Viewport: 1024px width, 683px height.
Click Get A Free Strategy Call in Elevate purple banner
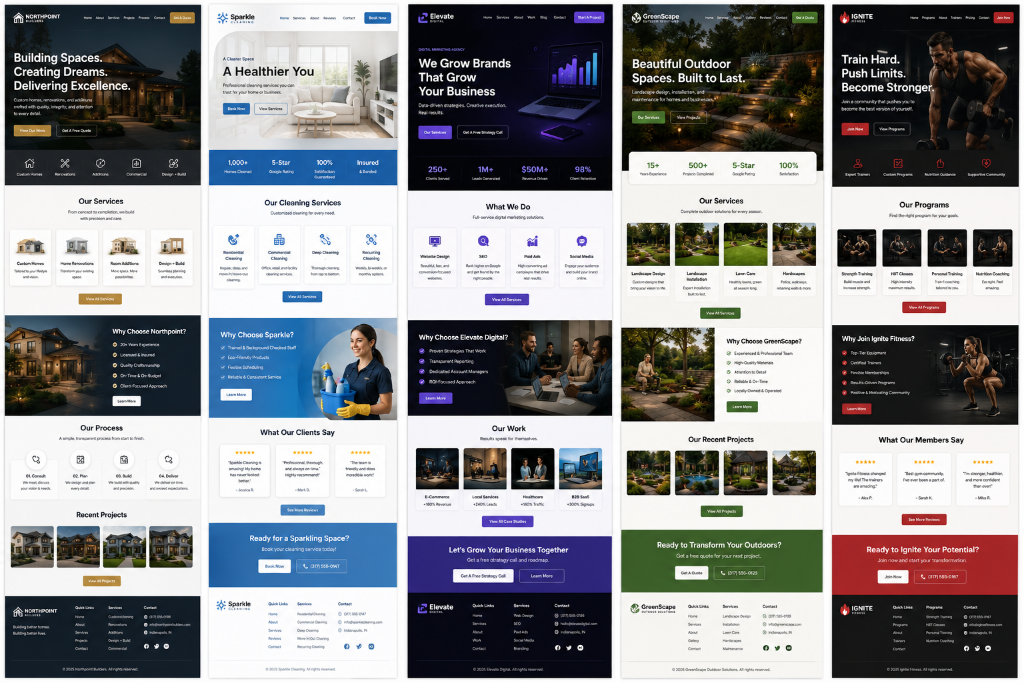[483, 576]
